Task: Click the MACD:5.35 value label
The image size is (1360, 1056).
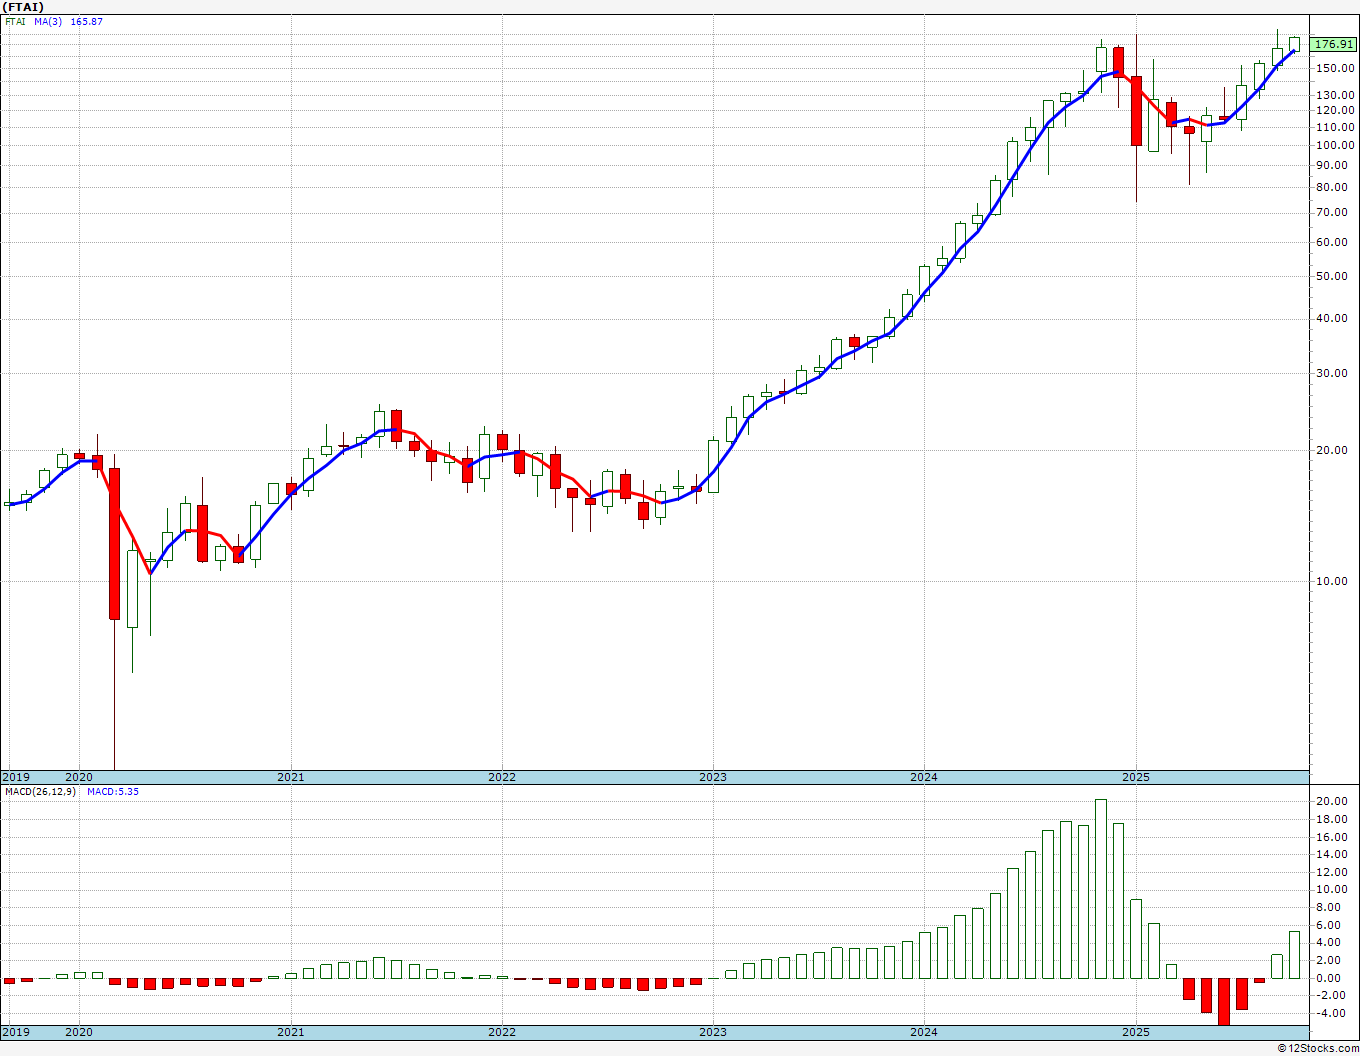Action: 113,791
